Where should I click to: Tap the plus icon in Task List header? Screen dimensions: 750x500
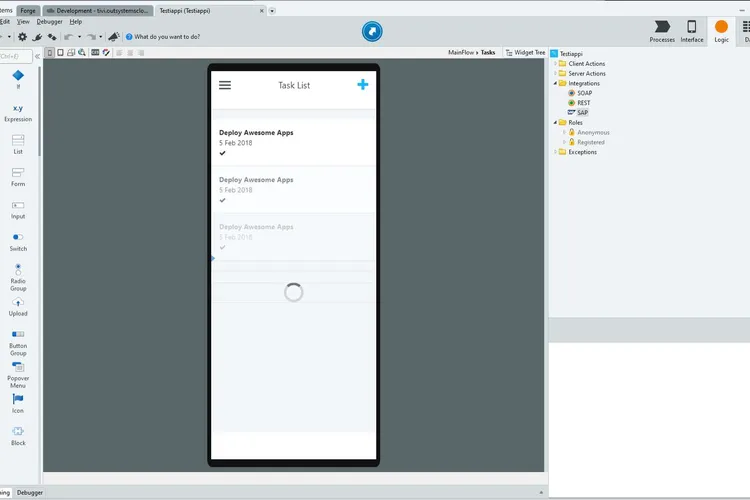coord(362,85)
